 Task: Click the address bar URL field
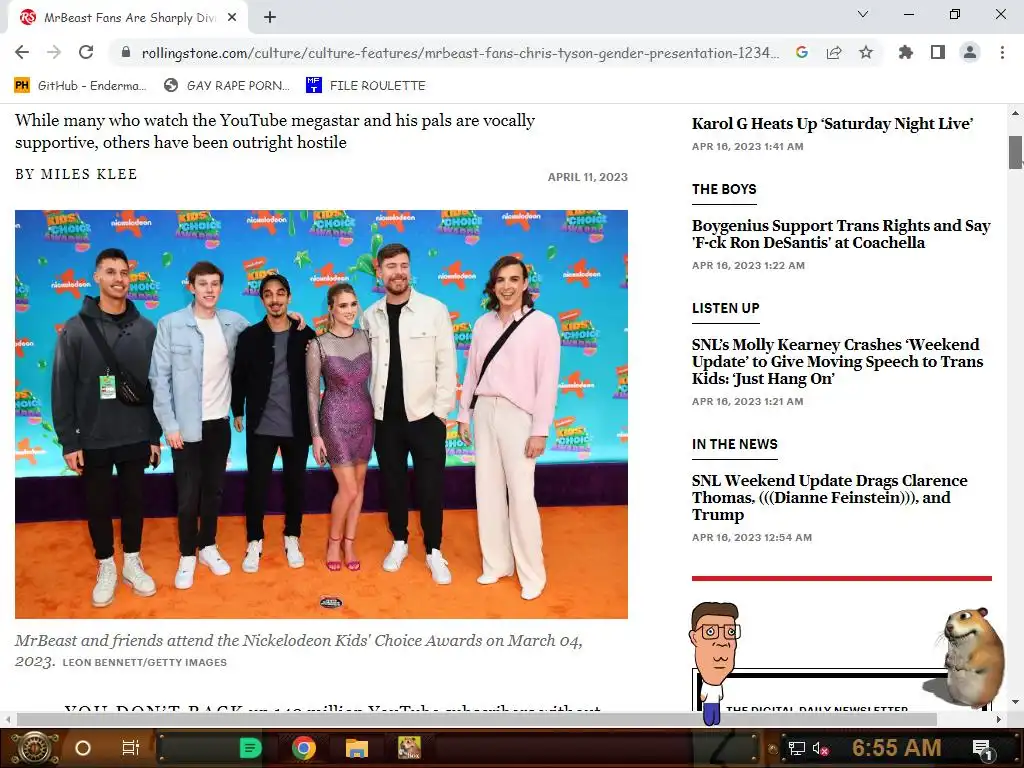point(460,53)
